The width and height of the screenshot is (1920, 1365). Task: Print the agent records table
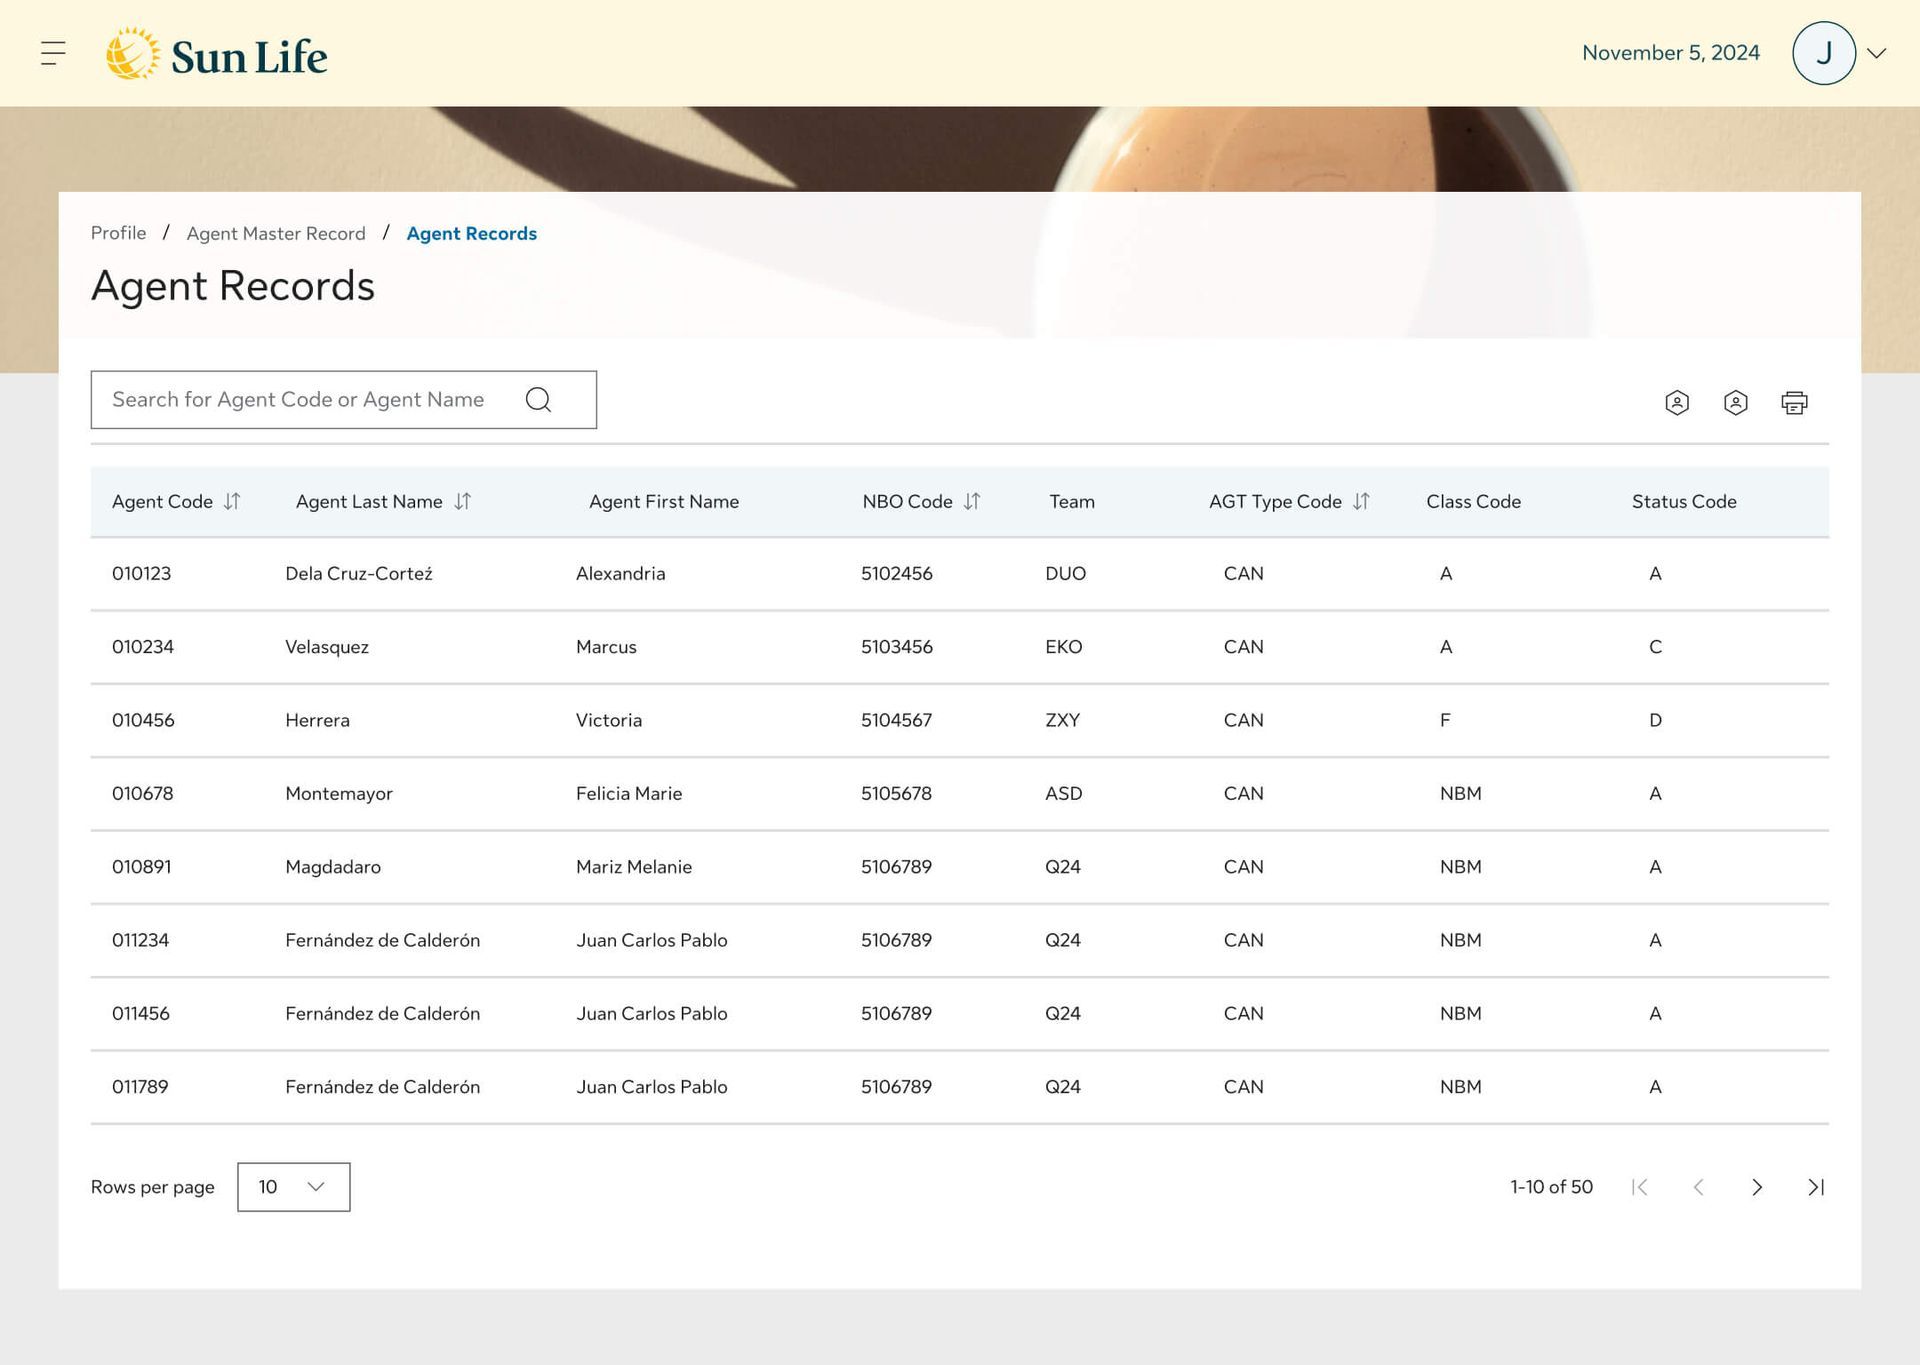[x=1794, y=402]
